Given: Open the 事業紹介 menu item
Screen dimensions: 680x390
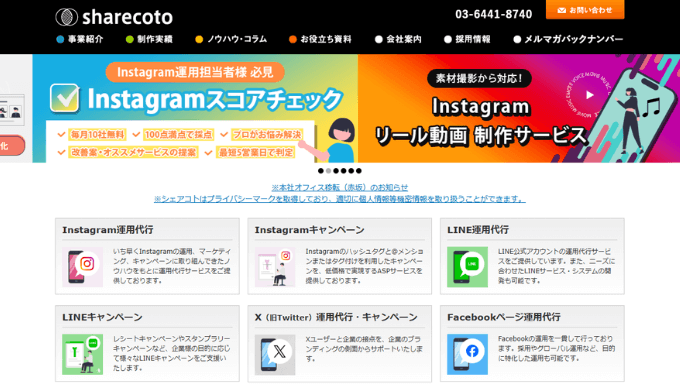Looking at the screenshot, I should [80, 39].
